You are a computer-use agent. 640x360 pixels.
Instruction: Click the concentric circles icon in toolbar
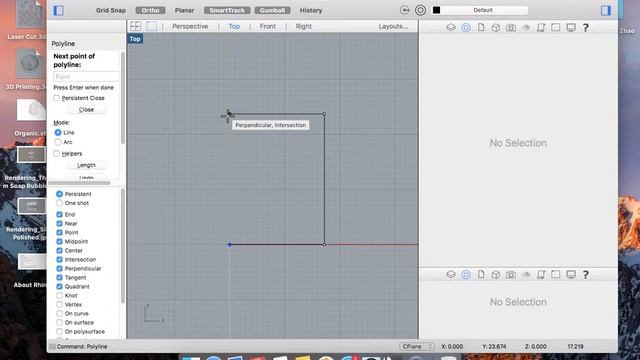[420, 10]
